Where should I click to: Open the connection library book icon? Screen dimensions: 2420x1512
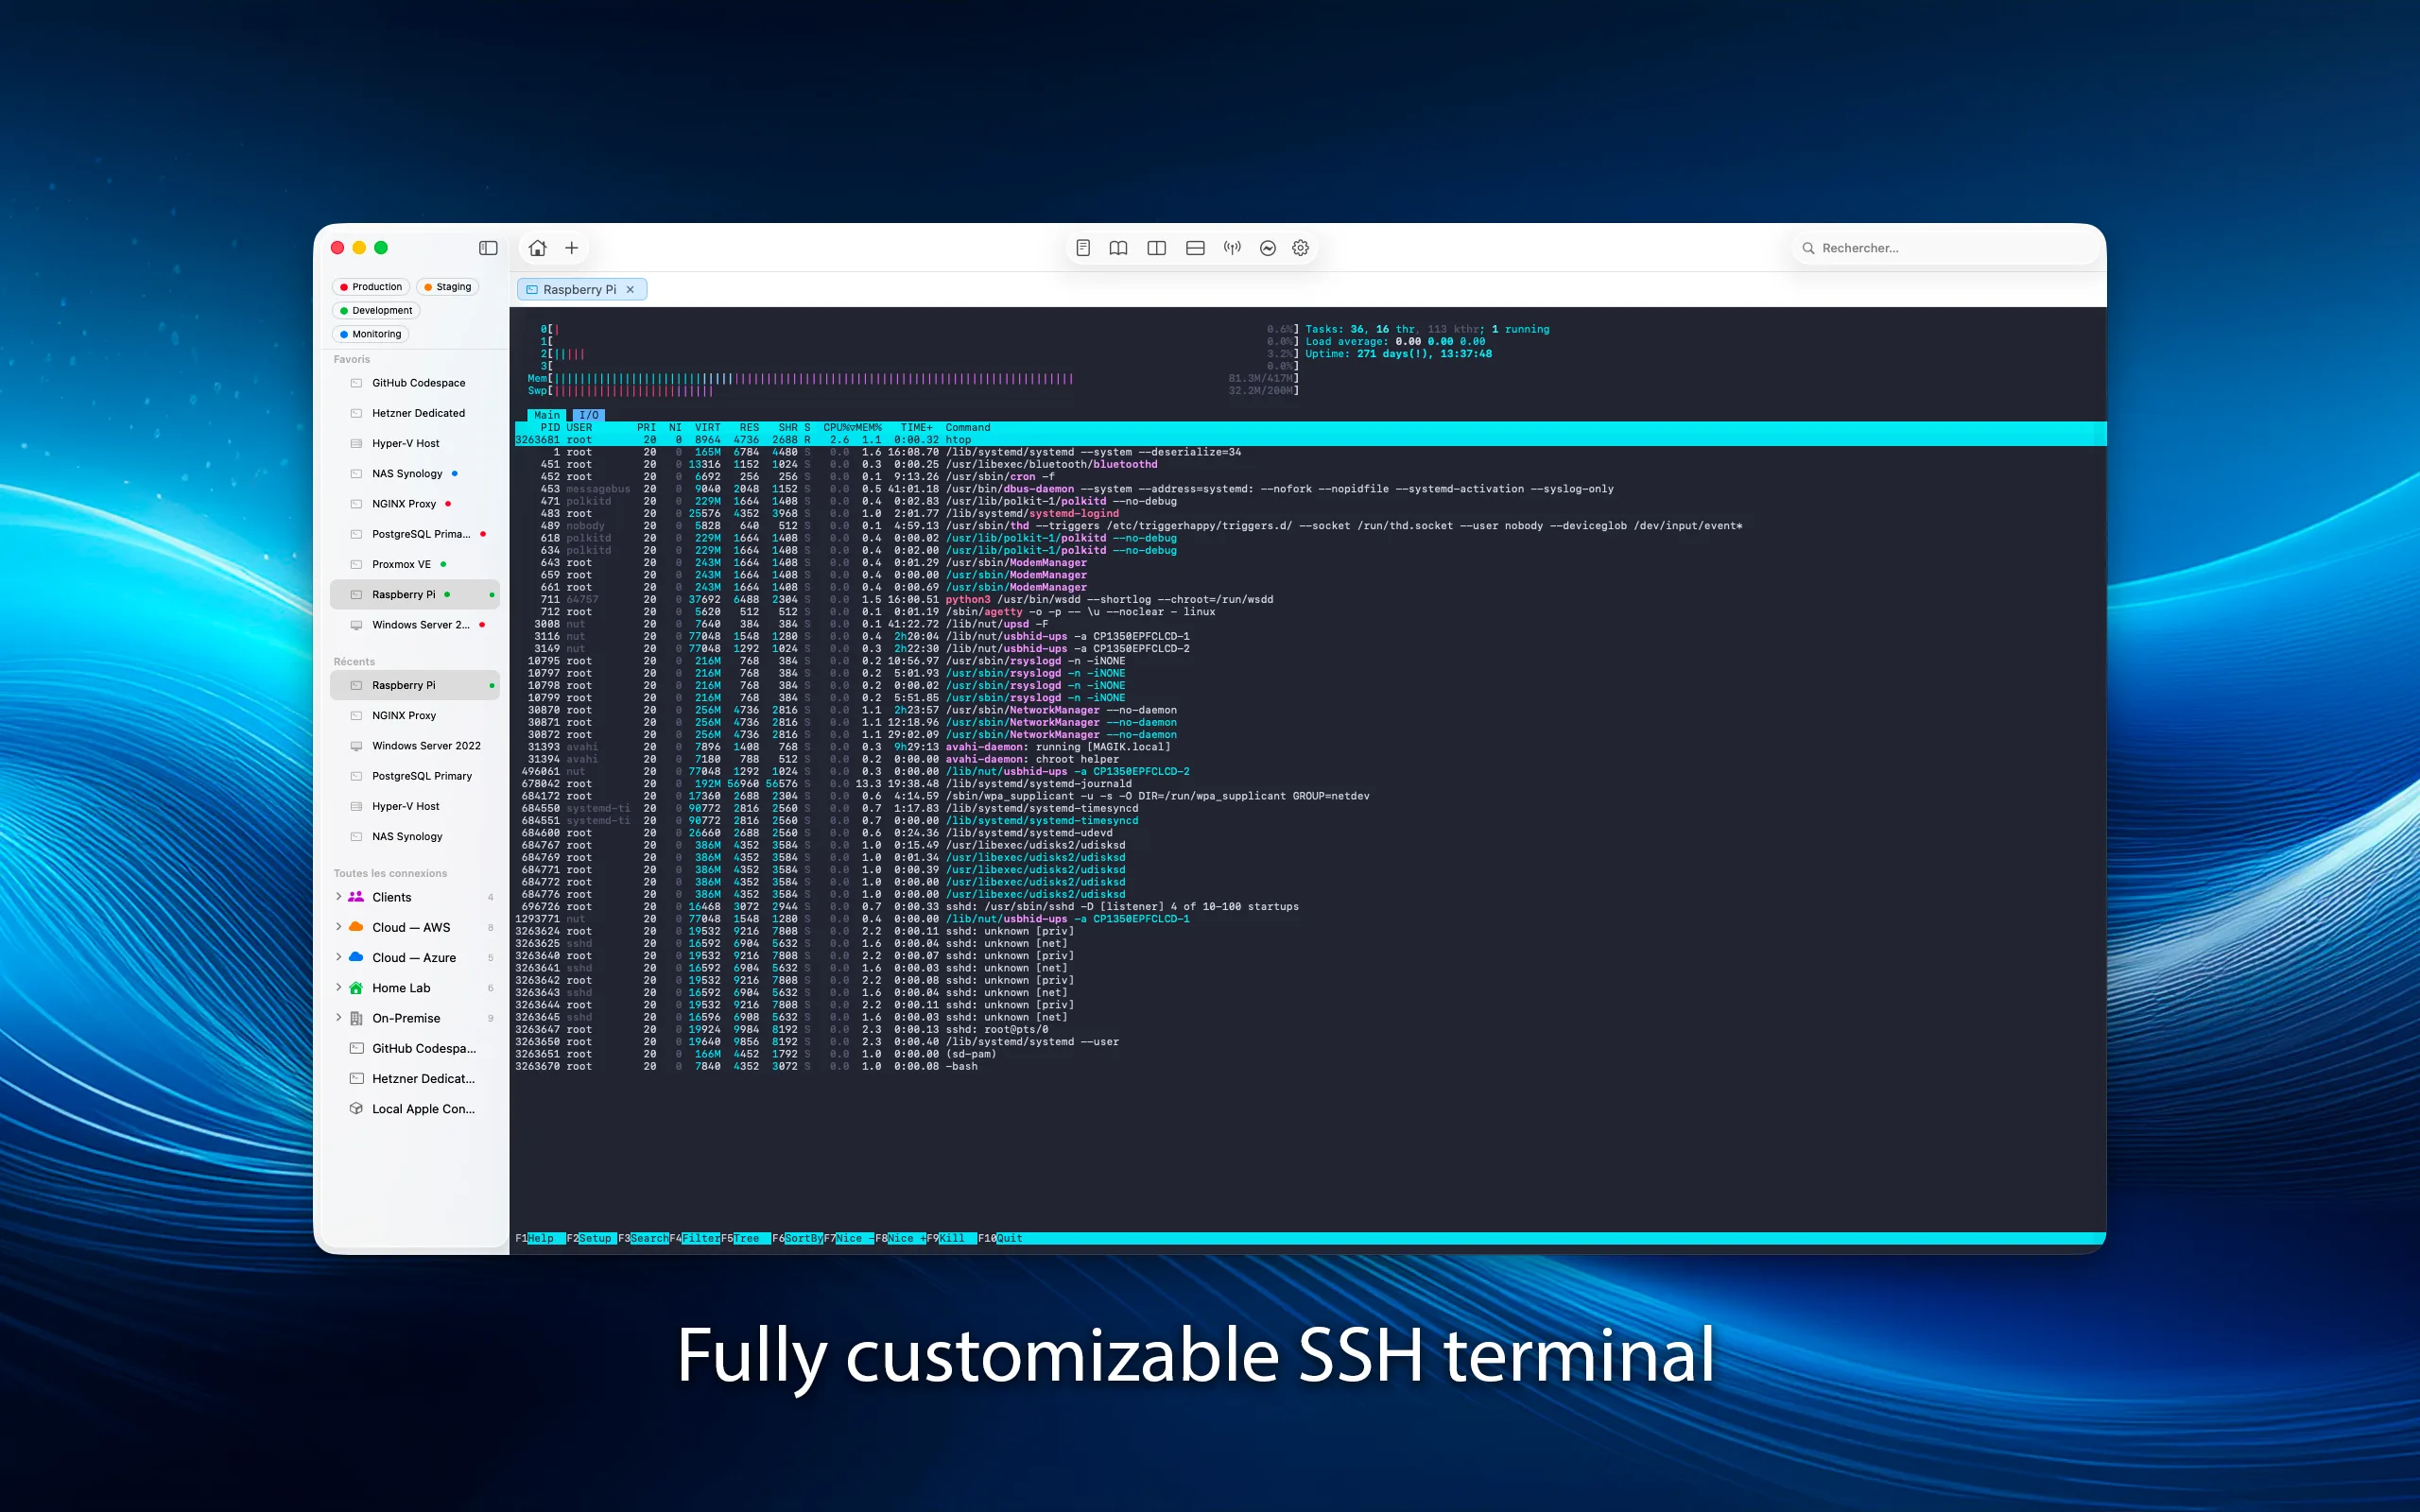point(1119,247)
